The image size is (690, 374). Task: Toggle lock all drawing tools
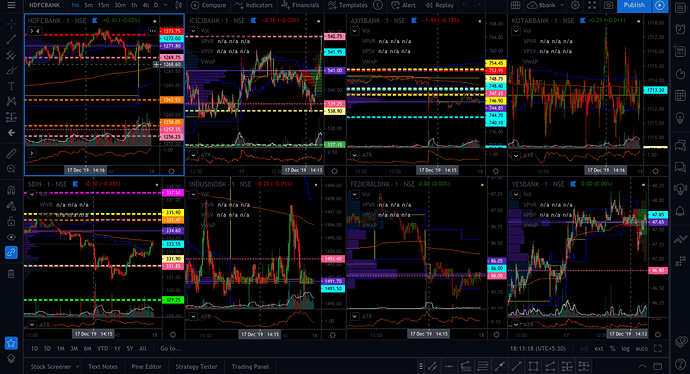11,221
